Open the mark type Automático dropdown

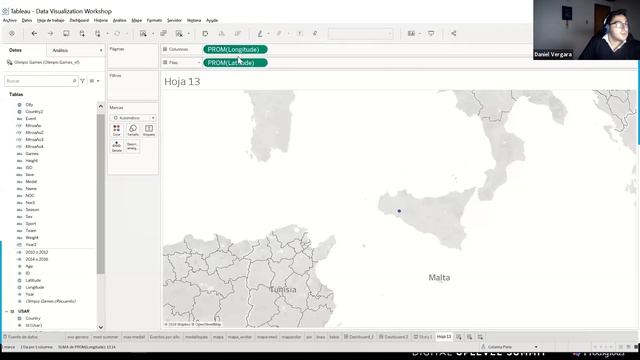pyautogui.click(x=133, y=118)
